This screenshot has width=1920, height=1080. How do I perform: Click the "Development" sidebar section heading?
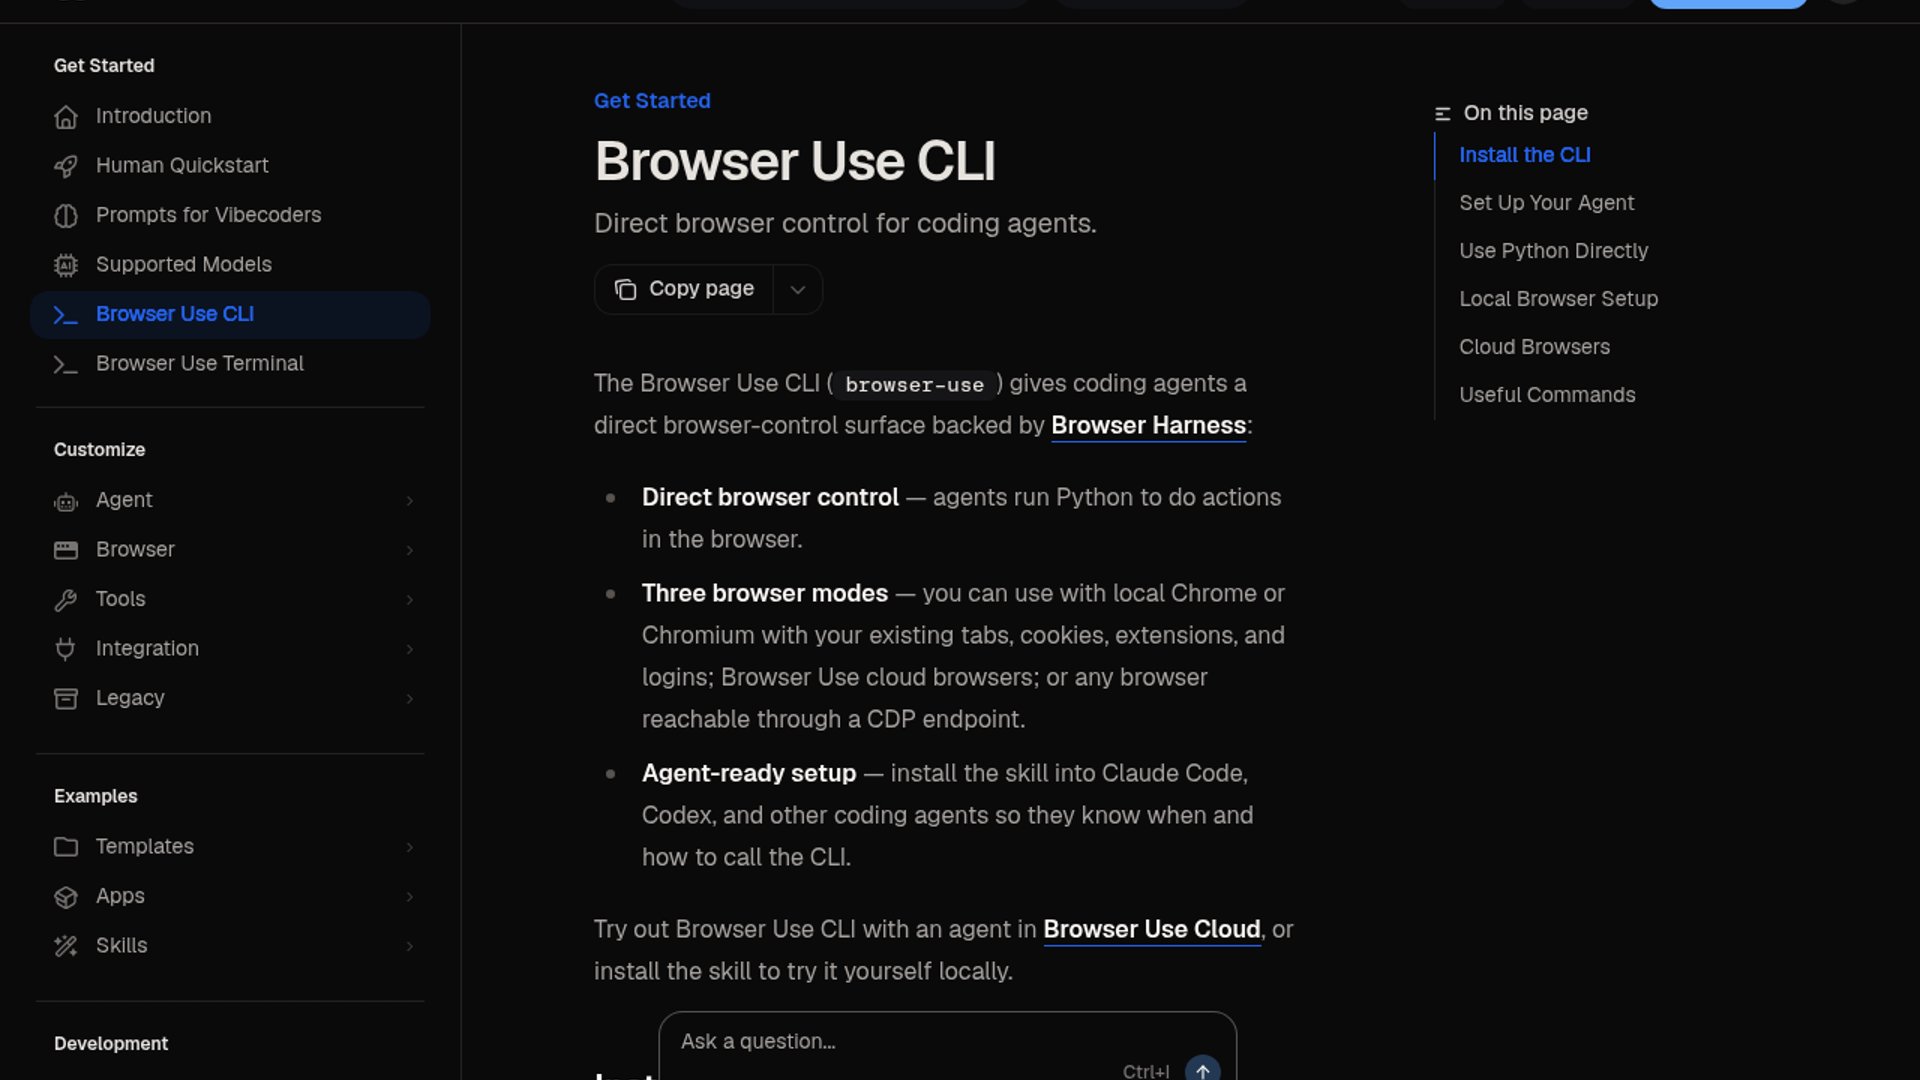[x=111, y=1044]
